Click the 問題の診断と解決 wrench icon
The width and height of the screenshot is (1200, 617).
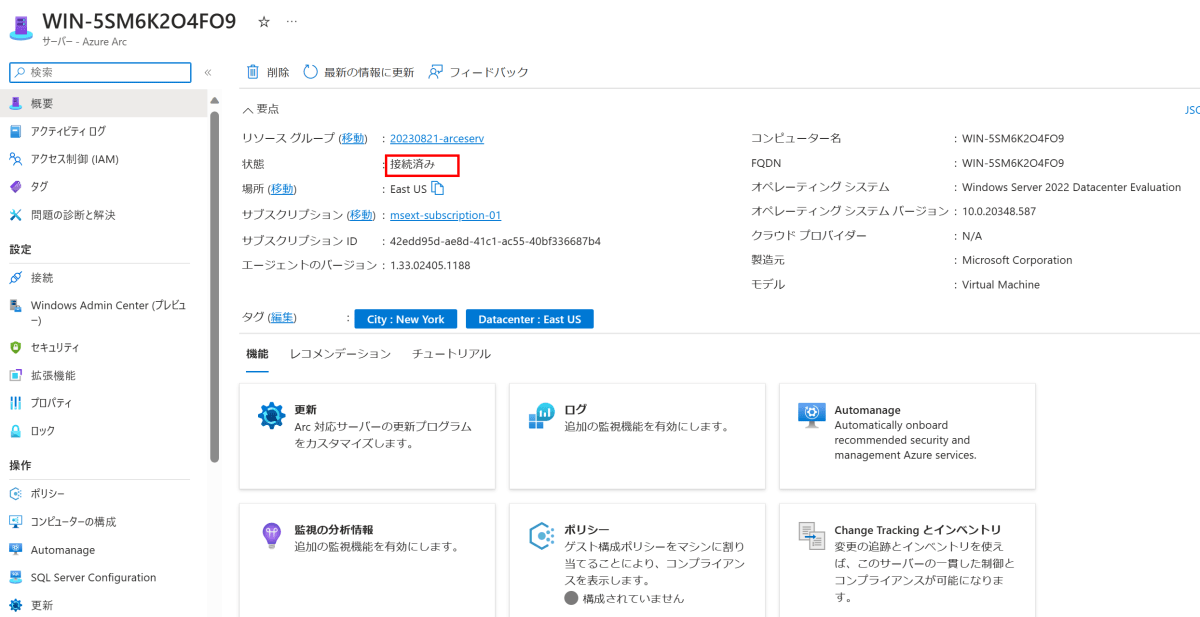tap(15, 215)
